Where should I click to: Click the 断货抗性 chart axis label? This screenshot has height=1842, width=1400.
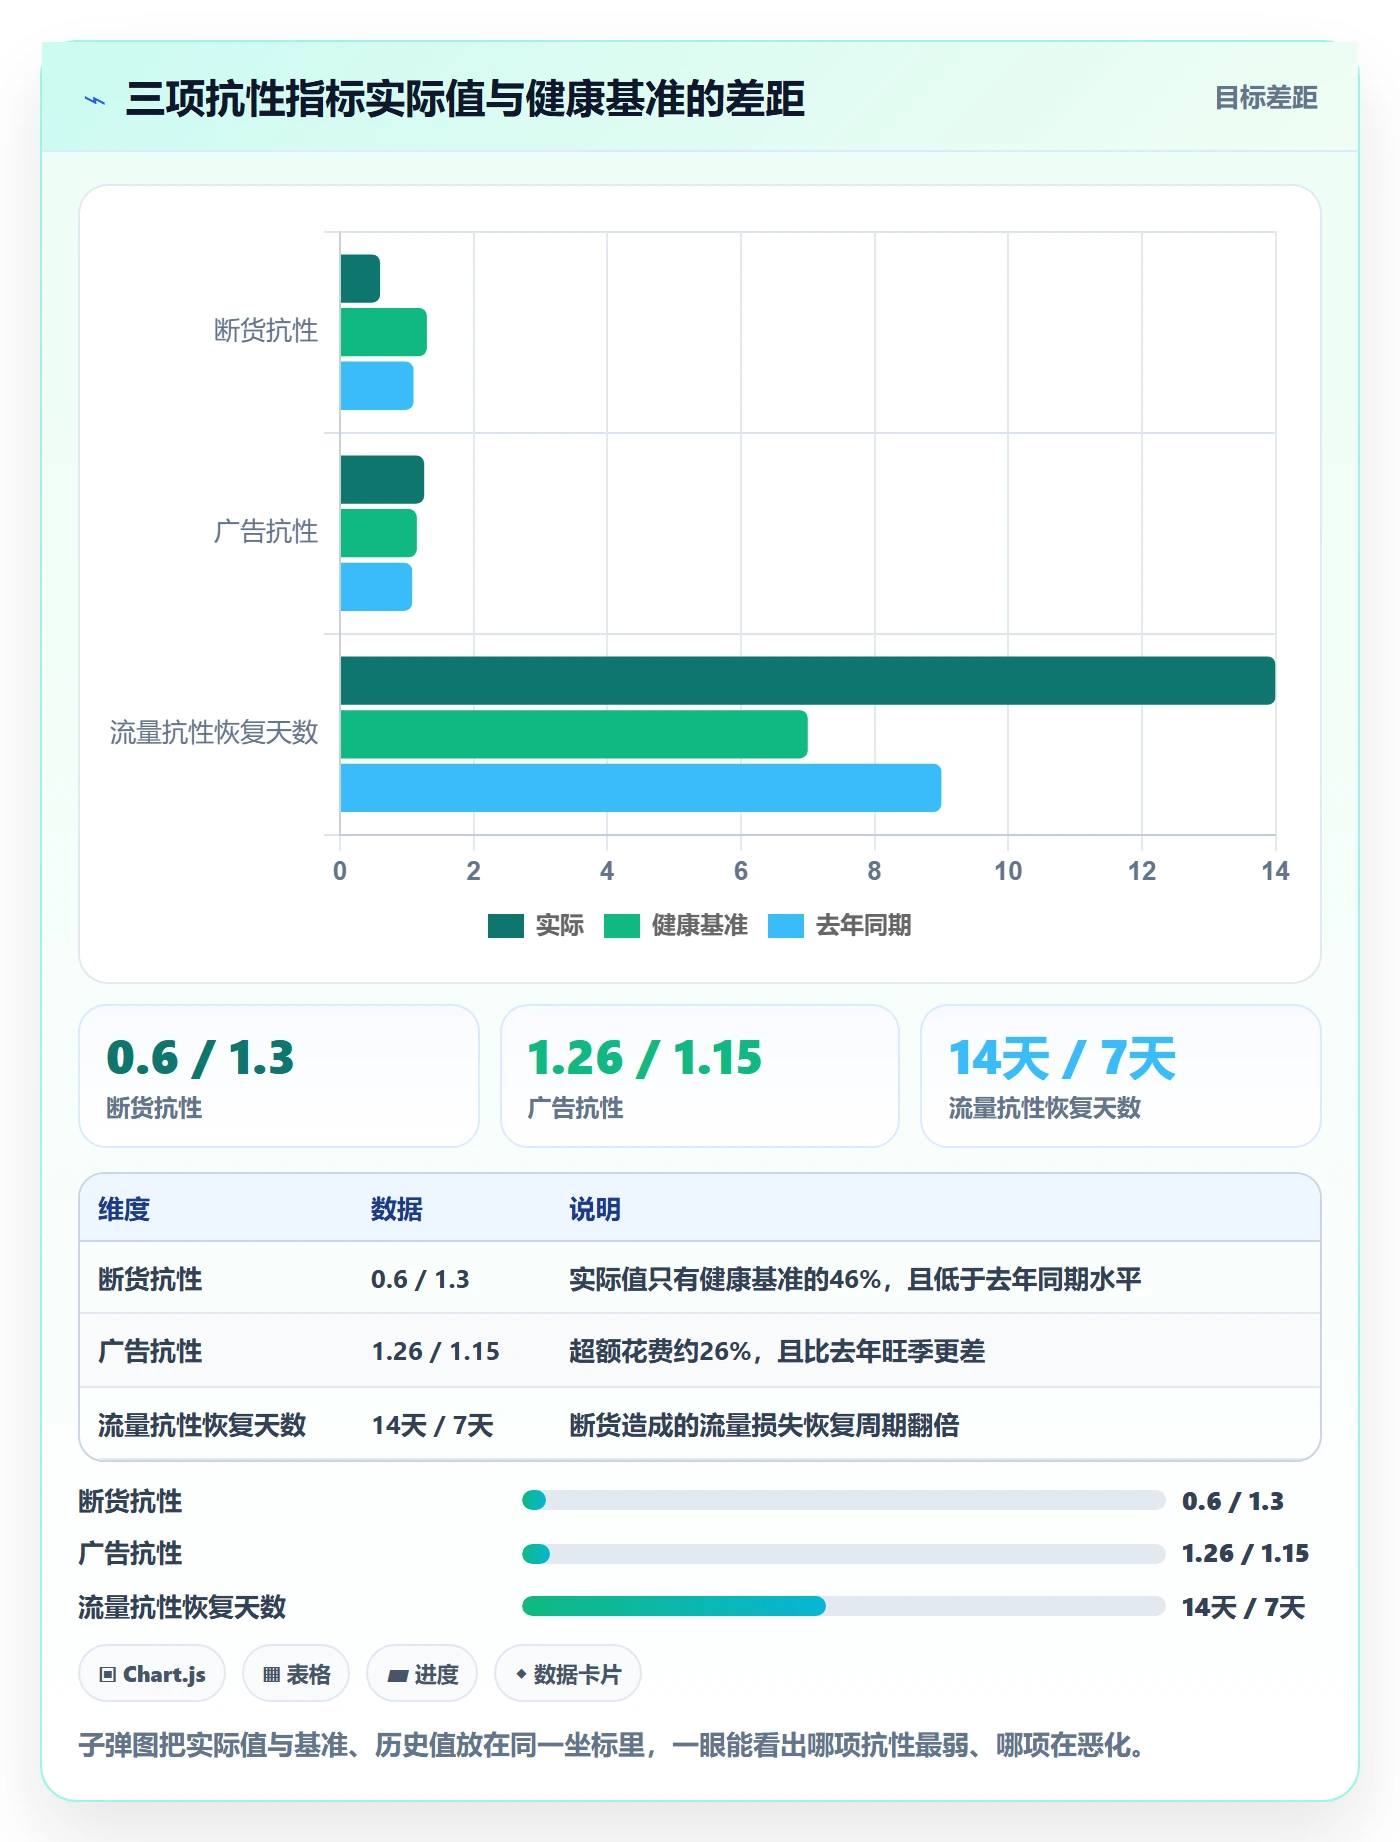tap(266, 331)
